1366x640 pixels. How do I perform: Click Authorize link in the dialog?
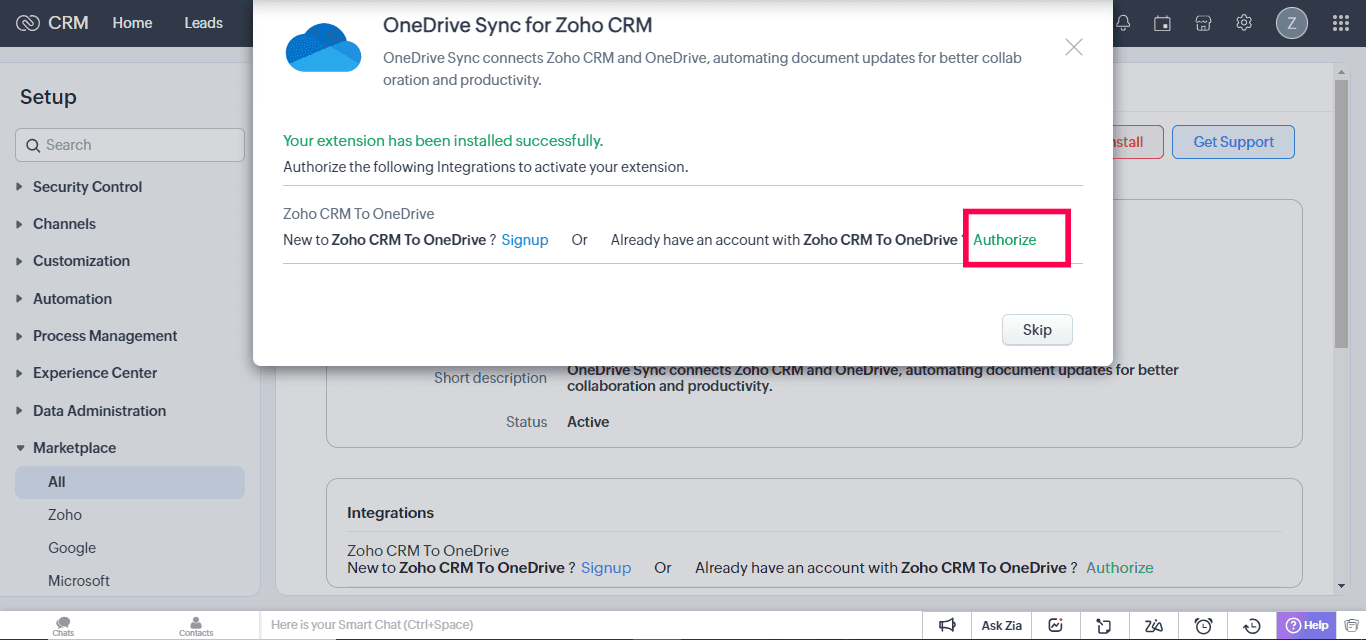point(1005,240)
